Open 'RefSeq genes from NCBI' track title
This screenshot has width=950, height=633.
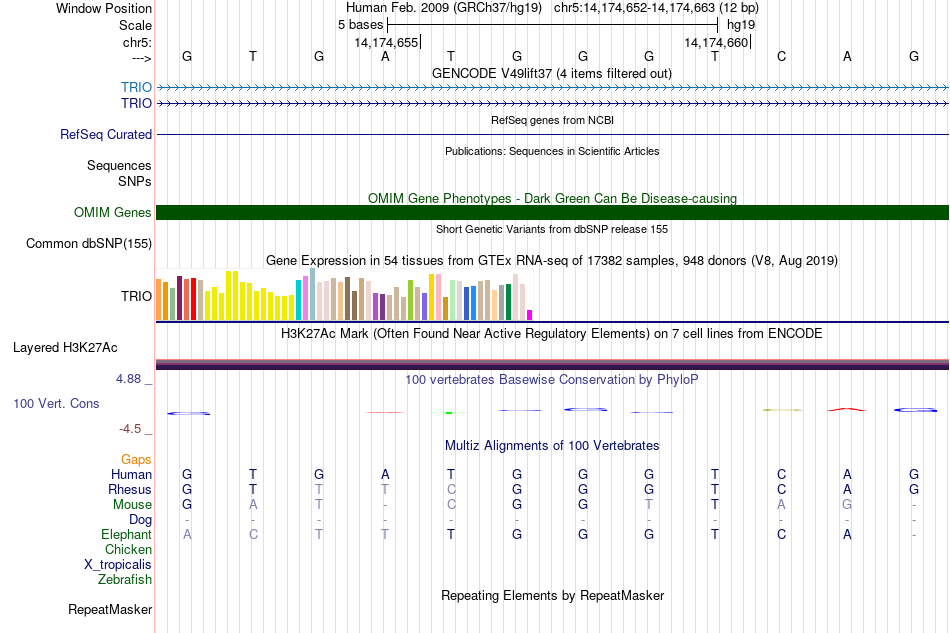[x=552, y=120]
